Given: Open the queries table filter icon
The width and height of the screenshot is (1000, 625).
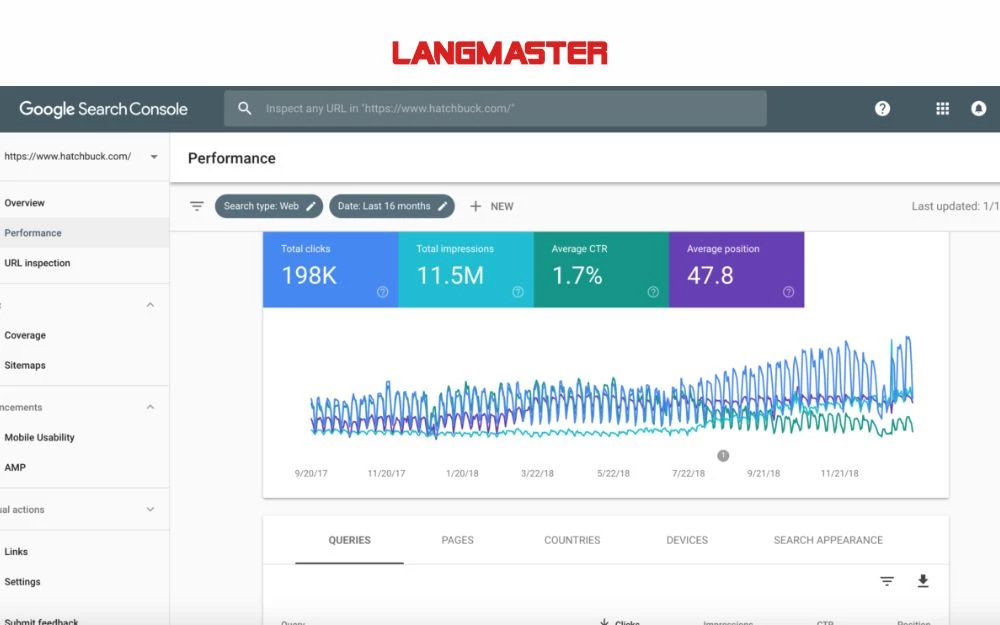Looking at the screenshot, I should (887, 580).
